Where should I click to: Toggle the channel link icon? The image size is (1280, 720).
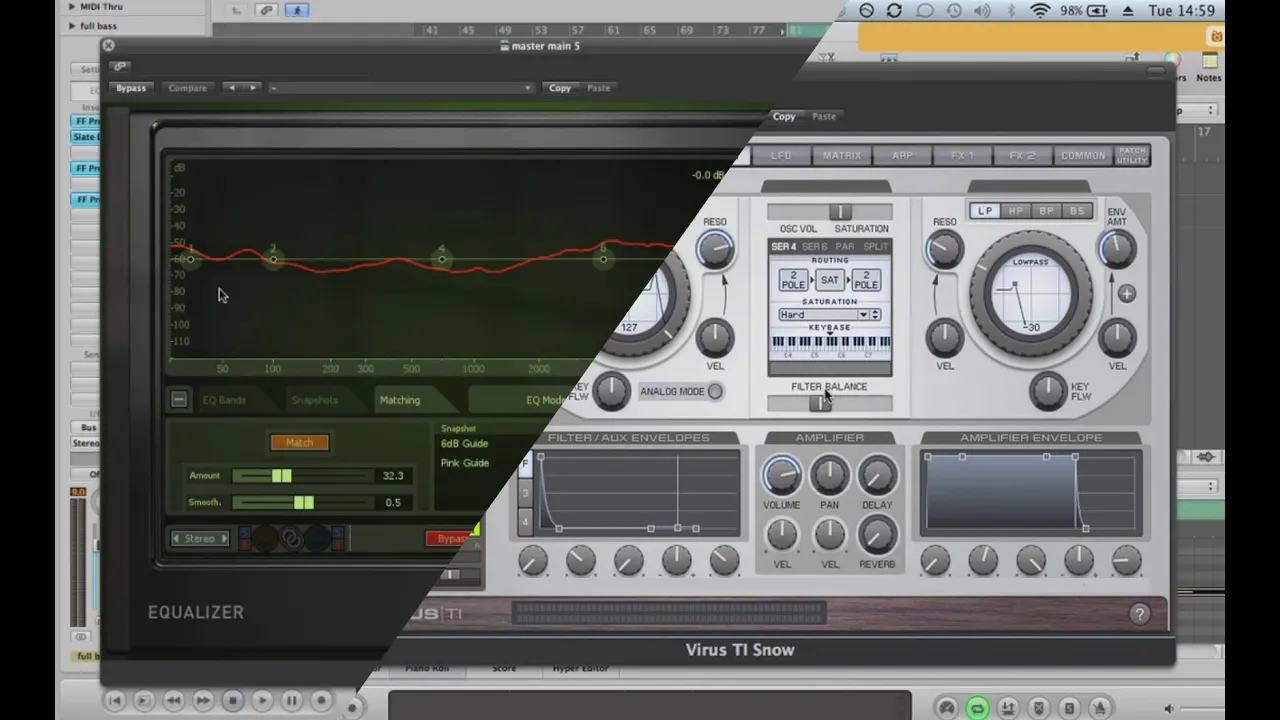pyautogui.click(x=291, y=539)
